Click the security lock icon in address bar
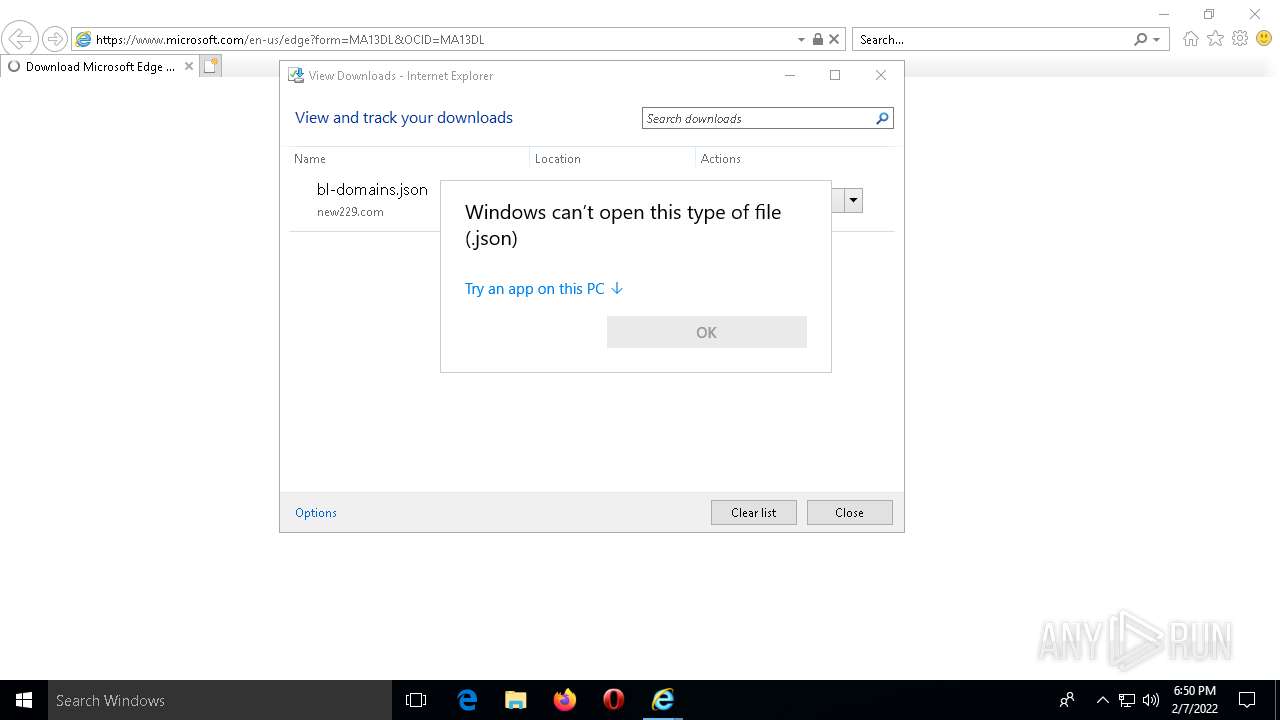The height and width of the screenshot is (720, 1280). tap(818, 39)
